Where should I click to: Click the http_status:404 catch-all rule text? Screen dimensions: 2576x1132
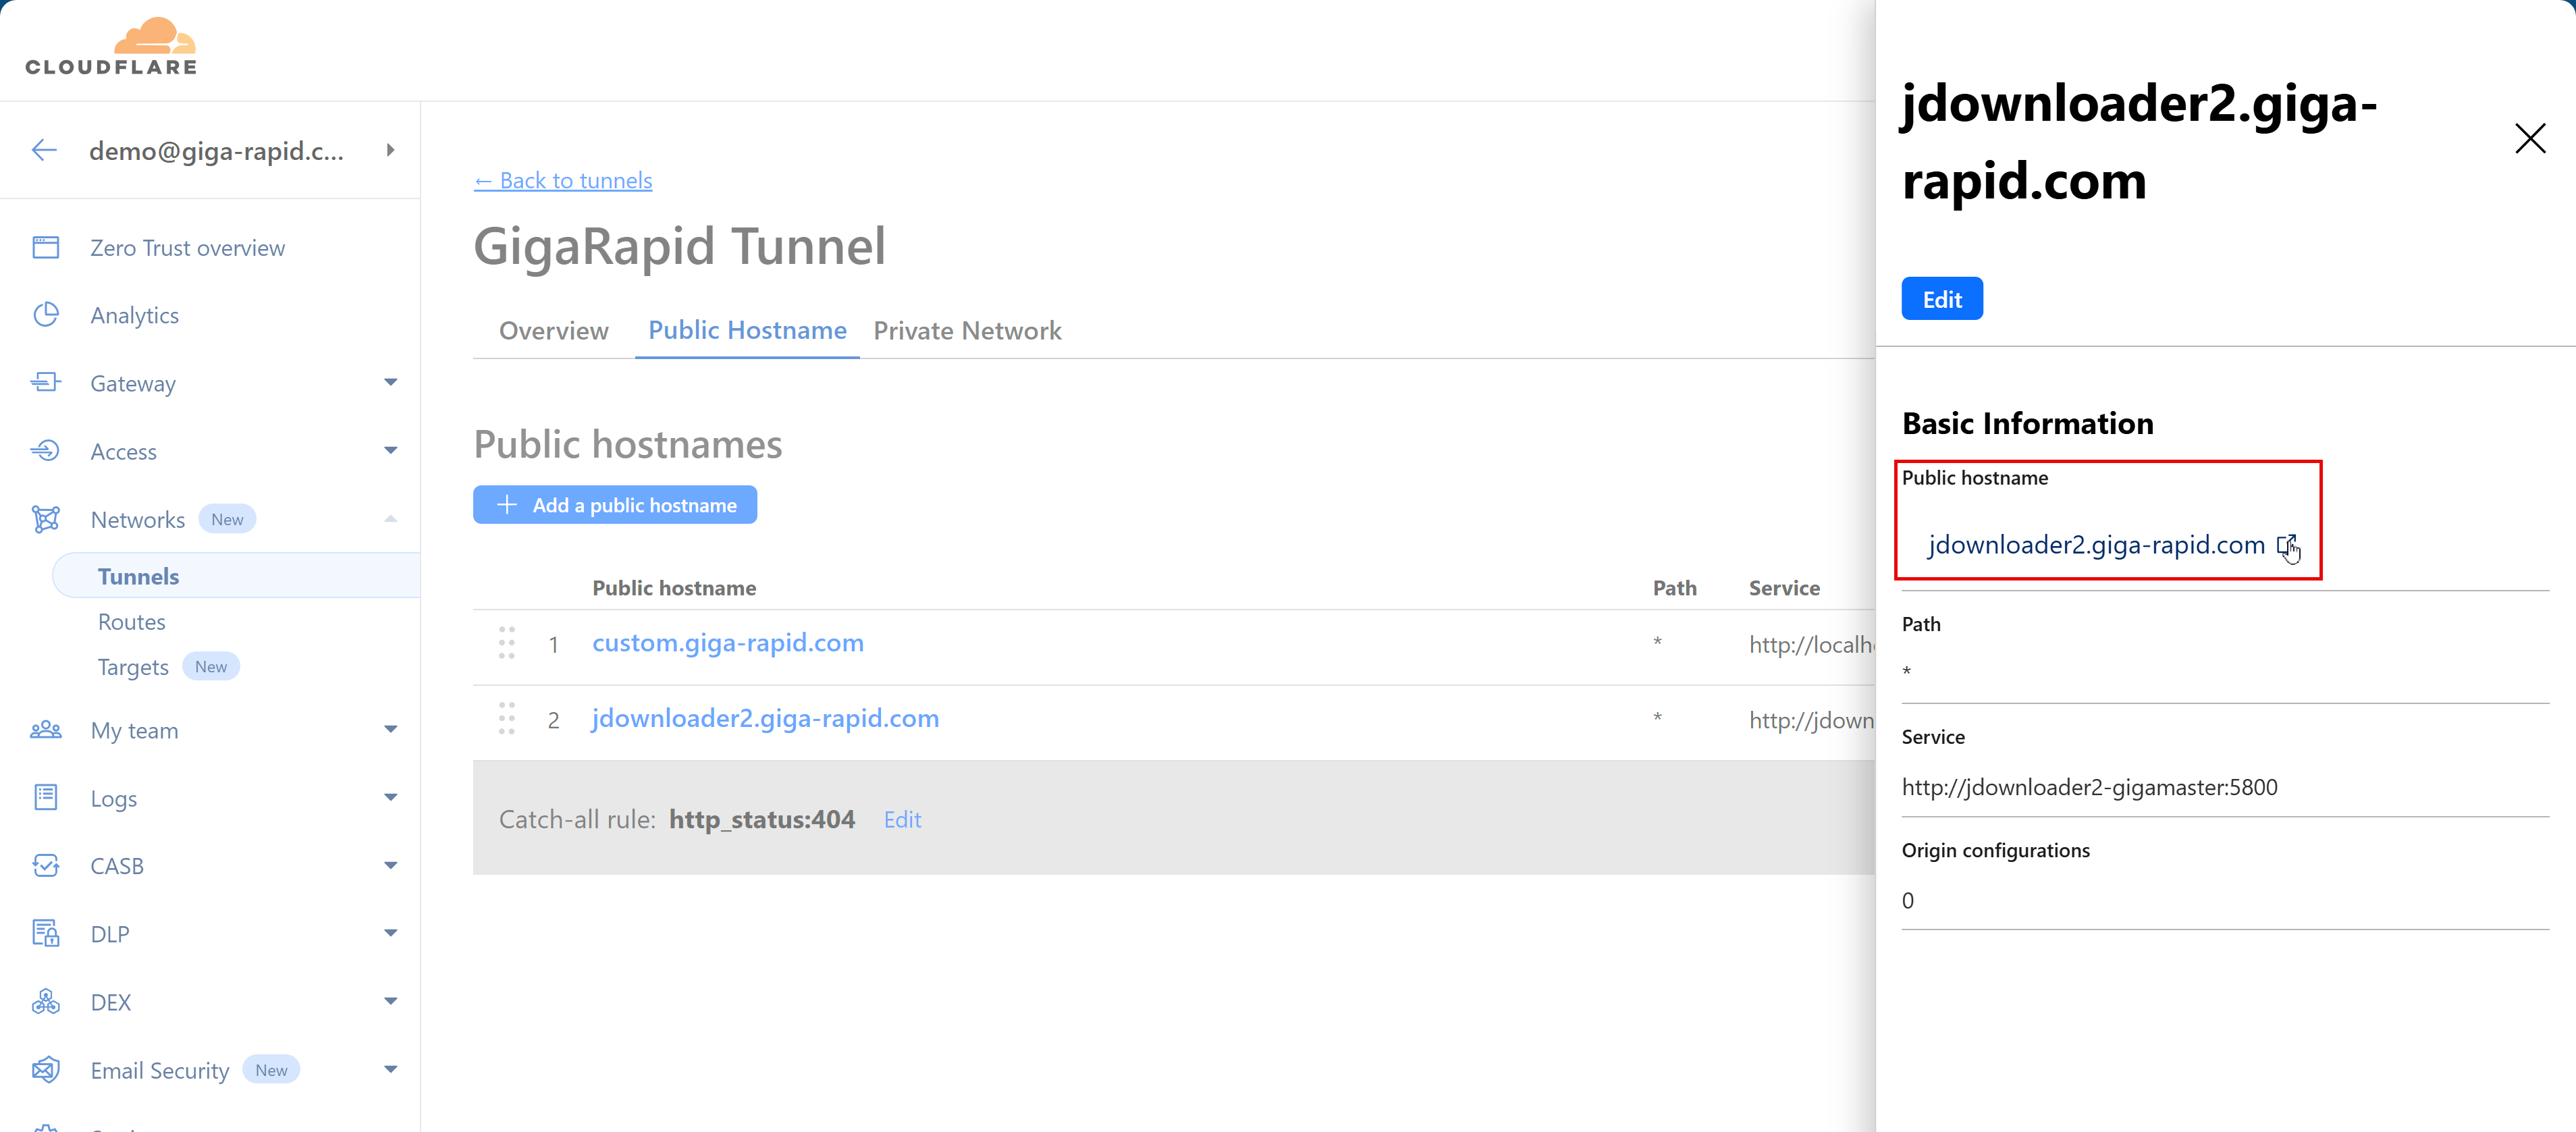(x=762, y=820)
